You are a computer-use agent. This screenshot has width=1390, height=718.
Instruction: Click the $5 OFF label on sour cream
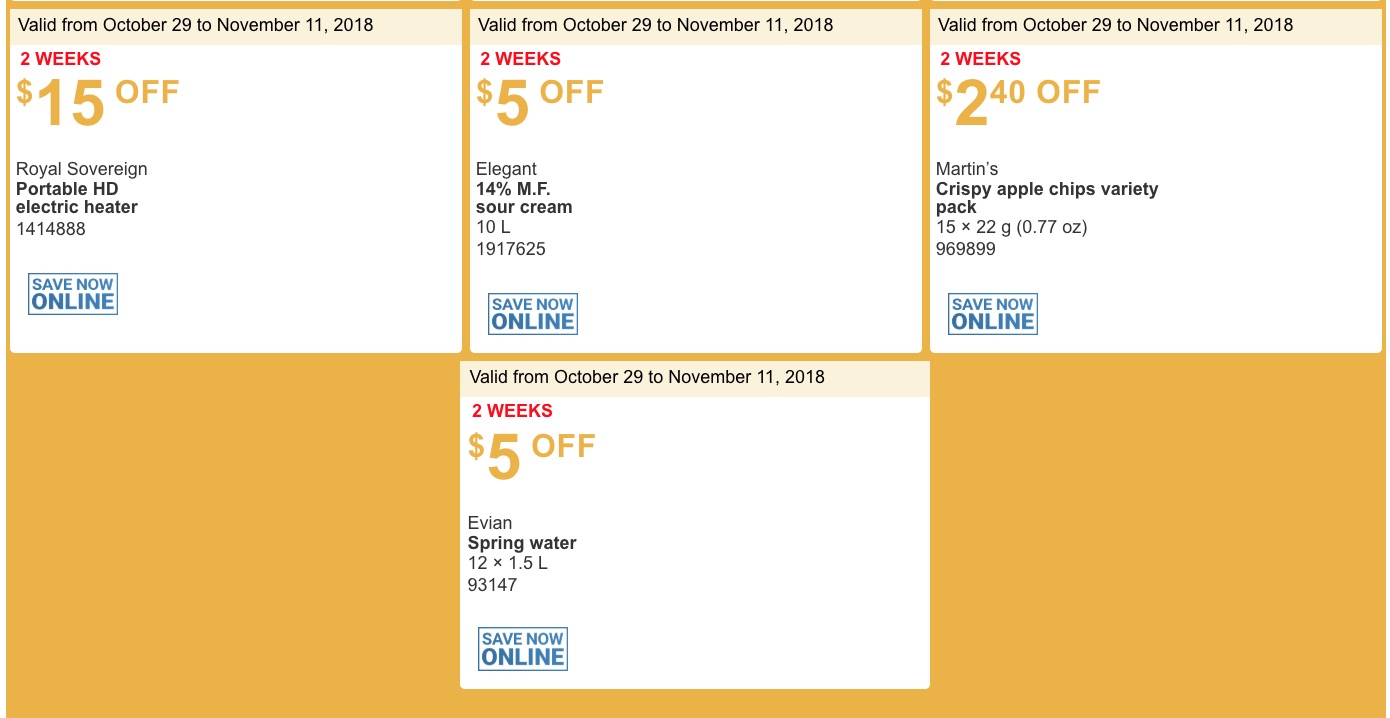(x=540, y=103)
